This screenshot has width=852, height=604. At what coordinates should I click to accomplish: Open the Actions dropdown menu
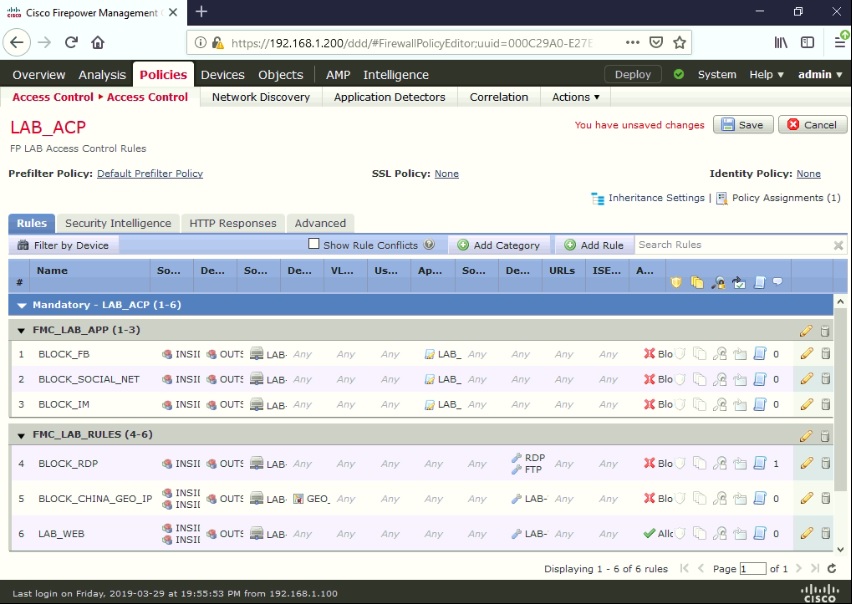(x=575, y=97)
